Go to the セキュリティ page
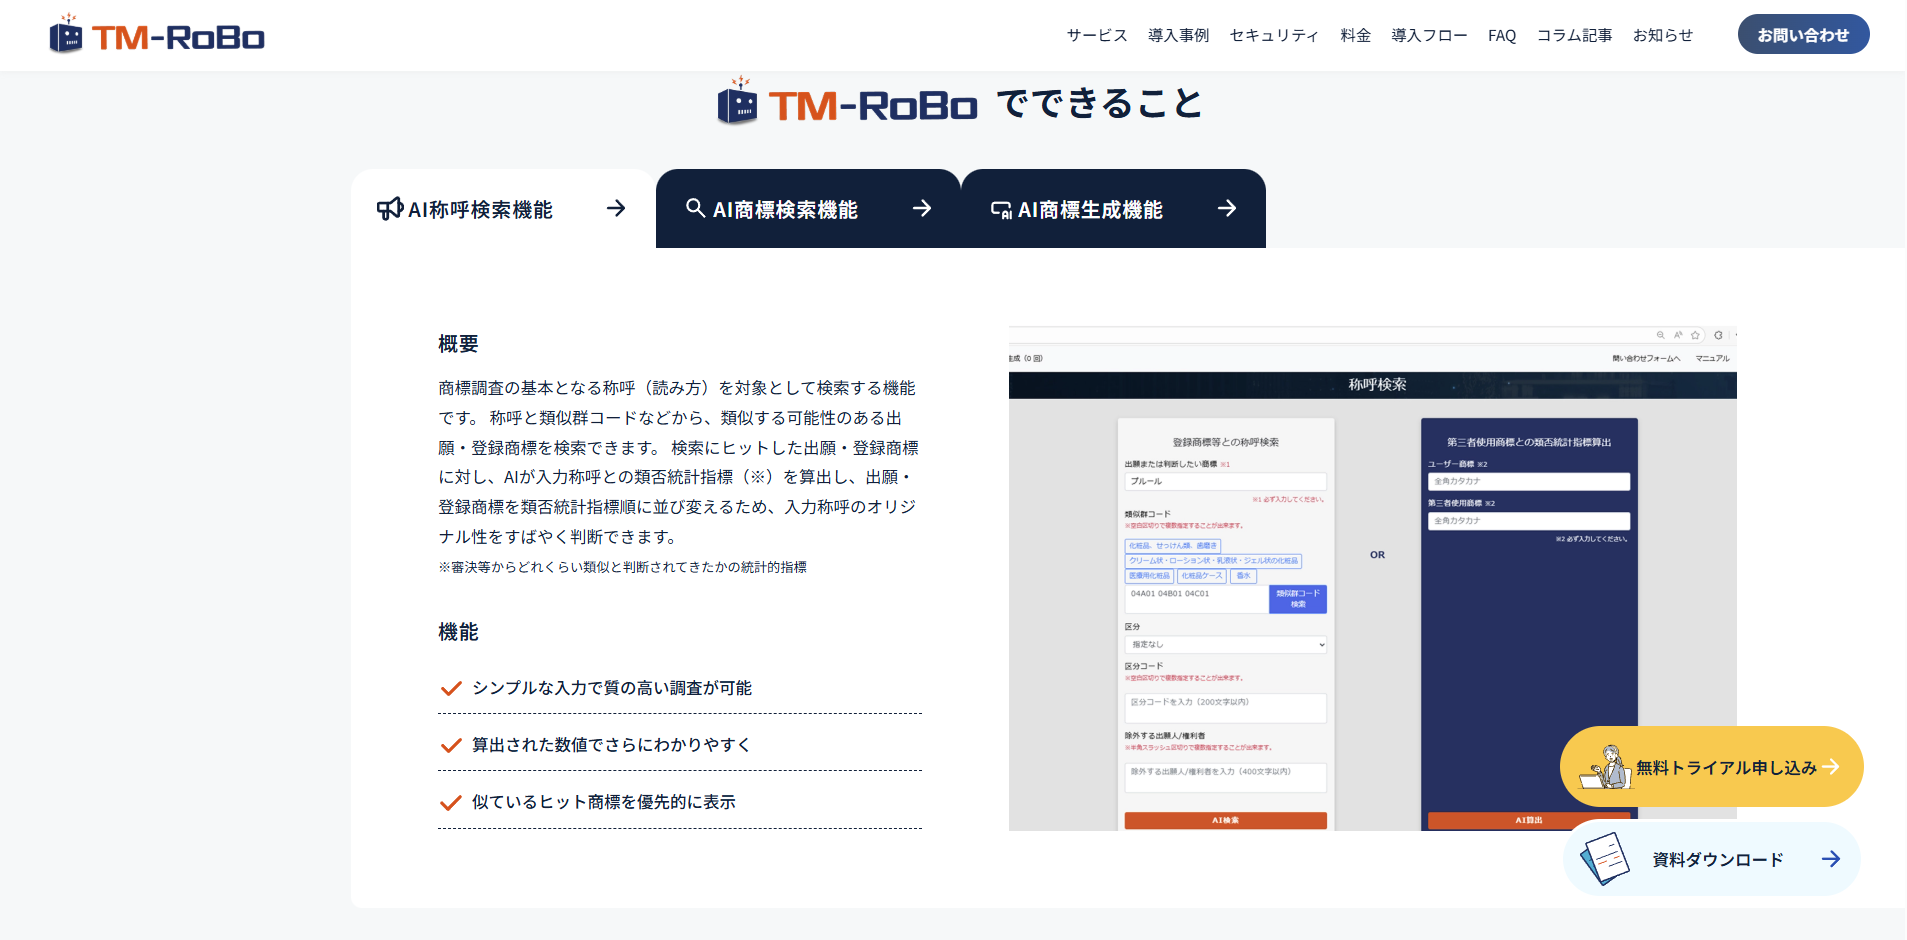The width and height of the screenshot is (1907, 940). click(1274, 35)
